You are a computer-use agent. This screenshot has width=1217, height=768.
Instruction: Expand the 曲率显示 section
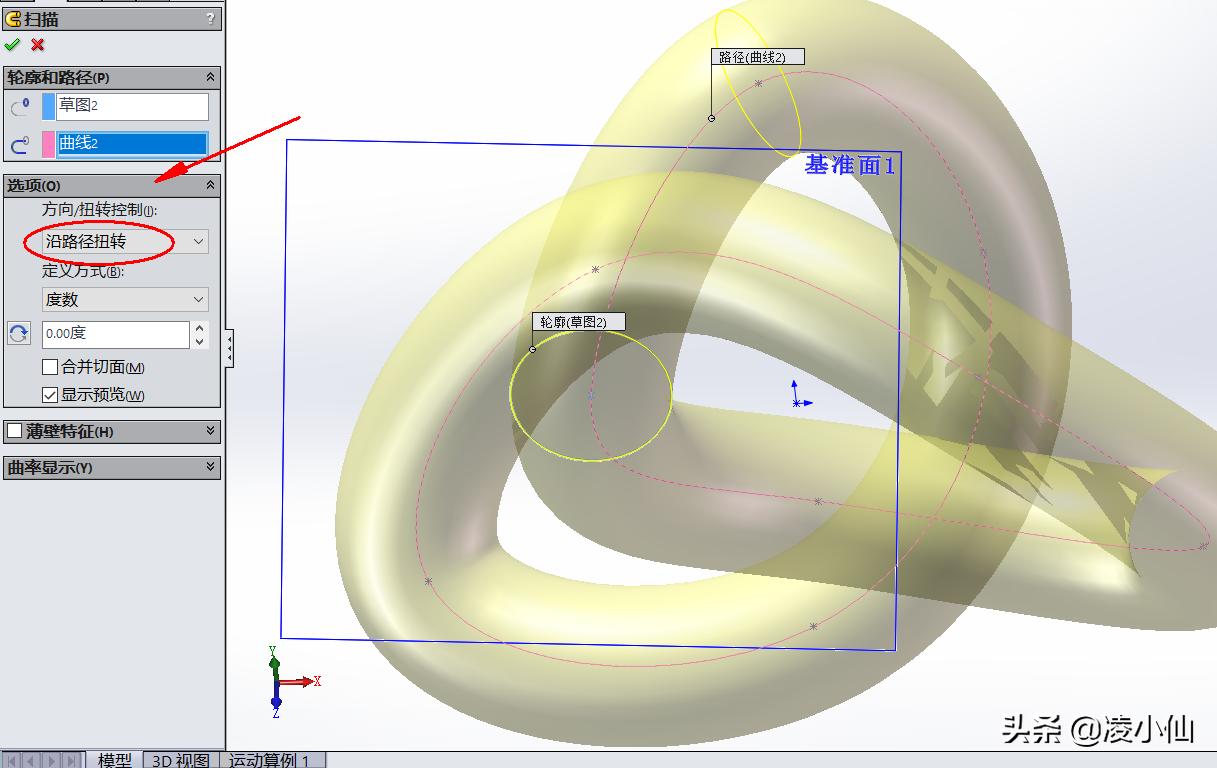coord(210,467)
